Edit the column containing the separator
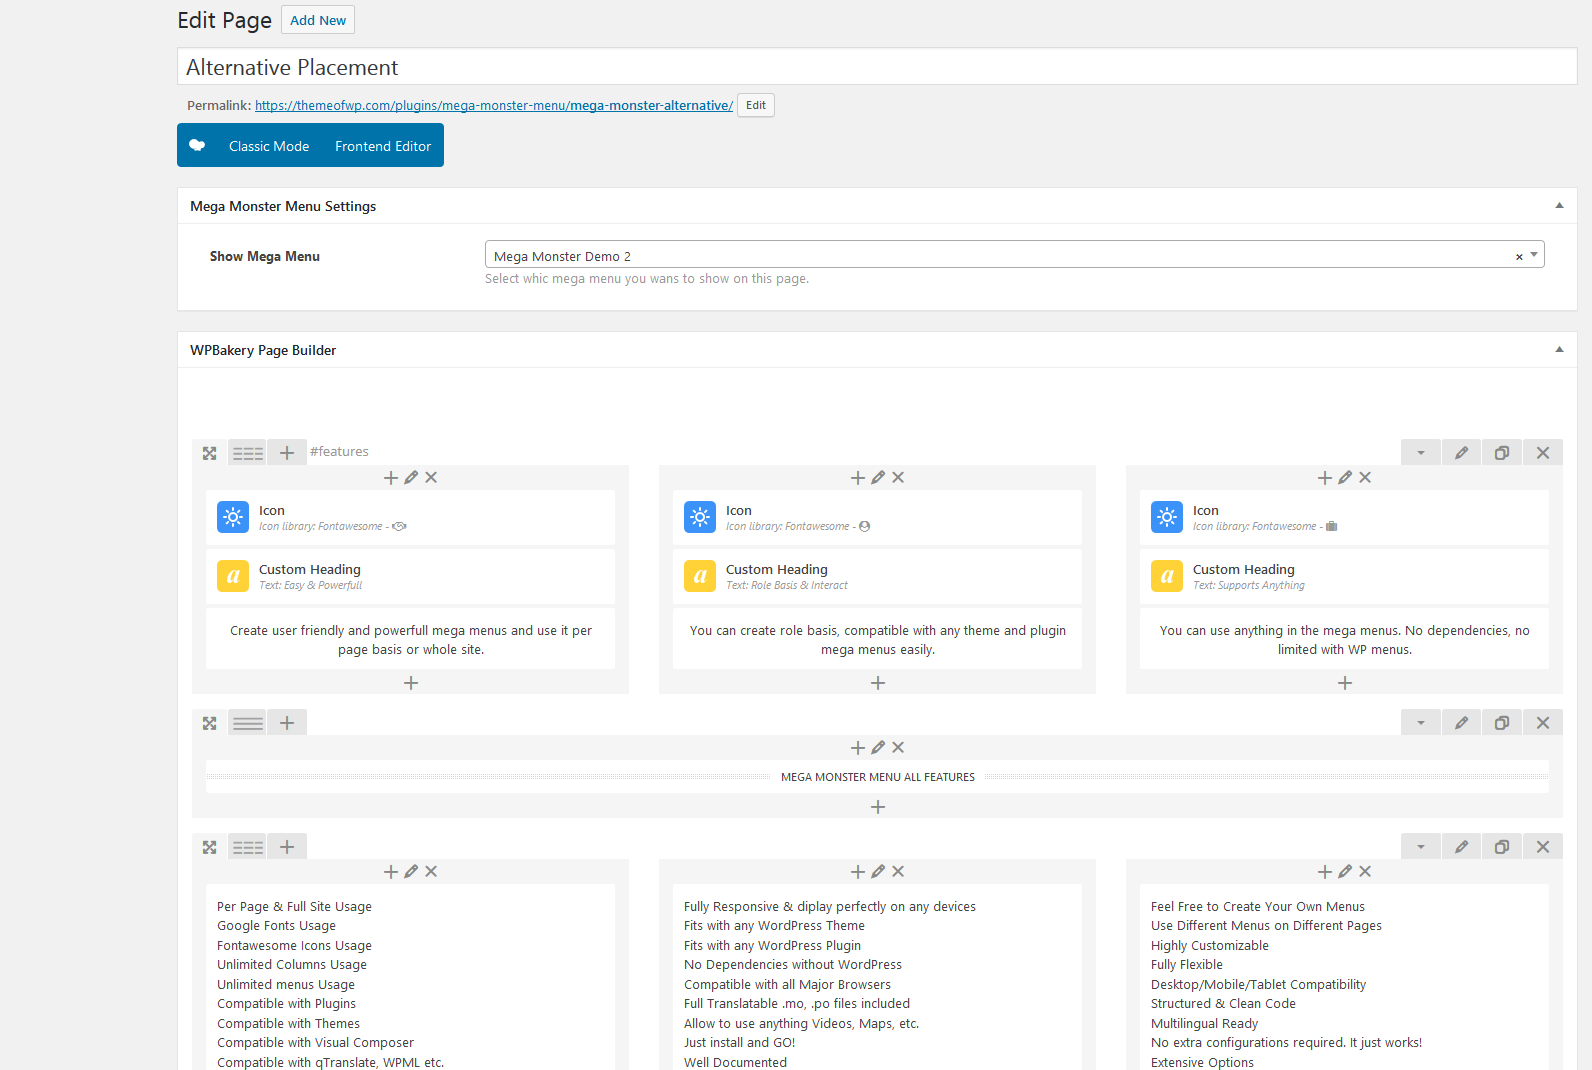Screen dimensions: 1592x1070 pyautogui.click(x=878, y=748)
